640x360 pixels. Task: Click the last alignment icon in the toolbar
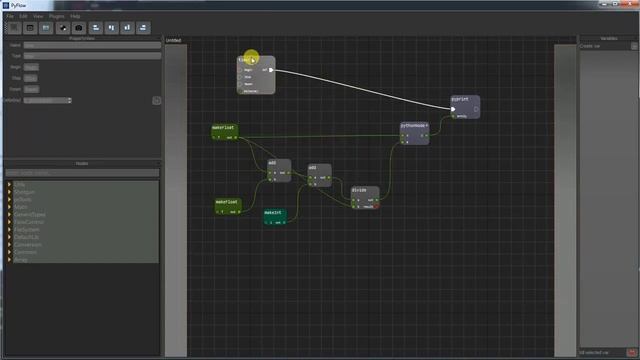[x=143, y=28]
